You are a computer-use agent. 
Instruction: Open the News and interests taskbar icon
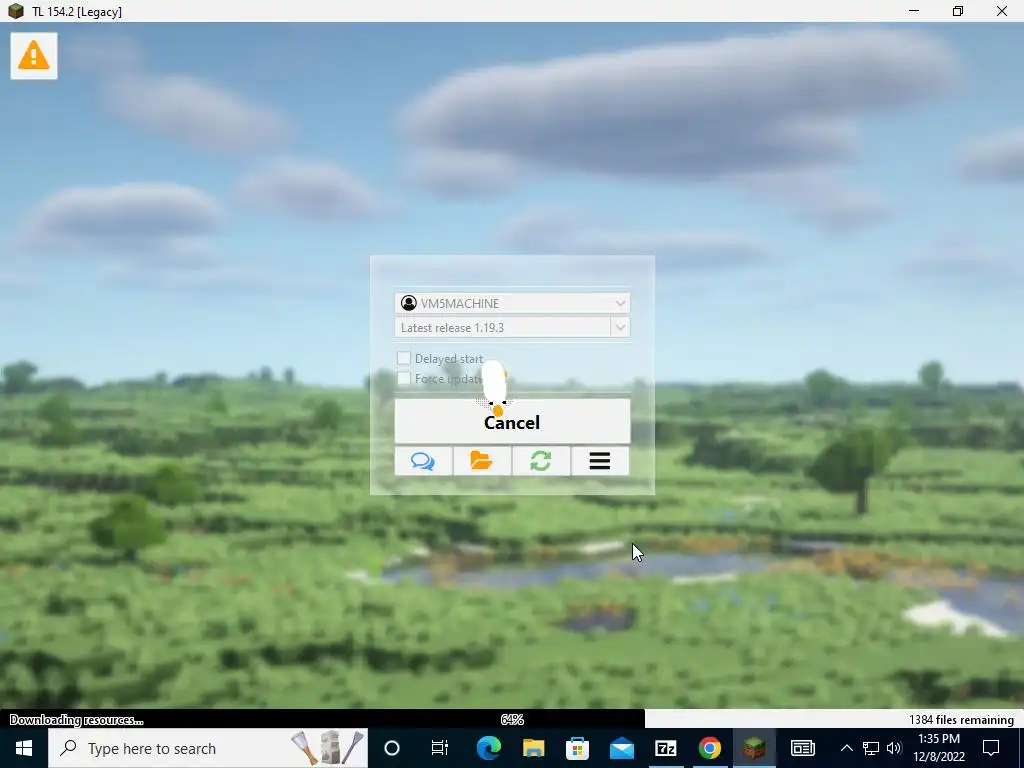point(803,748)
